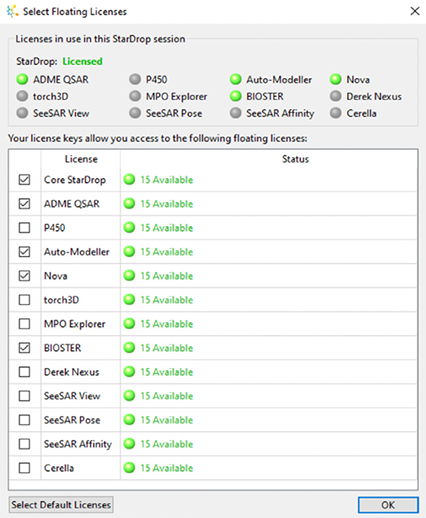Click green availability dot in P450 row
Screen dimensions: 426x518
[129, 227]
